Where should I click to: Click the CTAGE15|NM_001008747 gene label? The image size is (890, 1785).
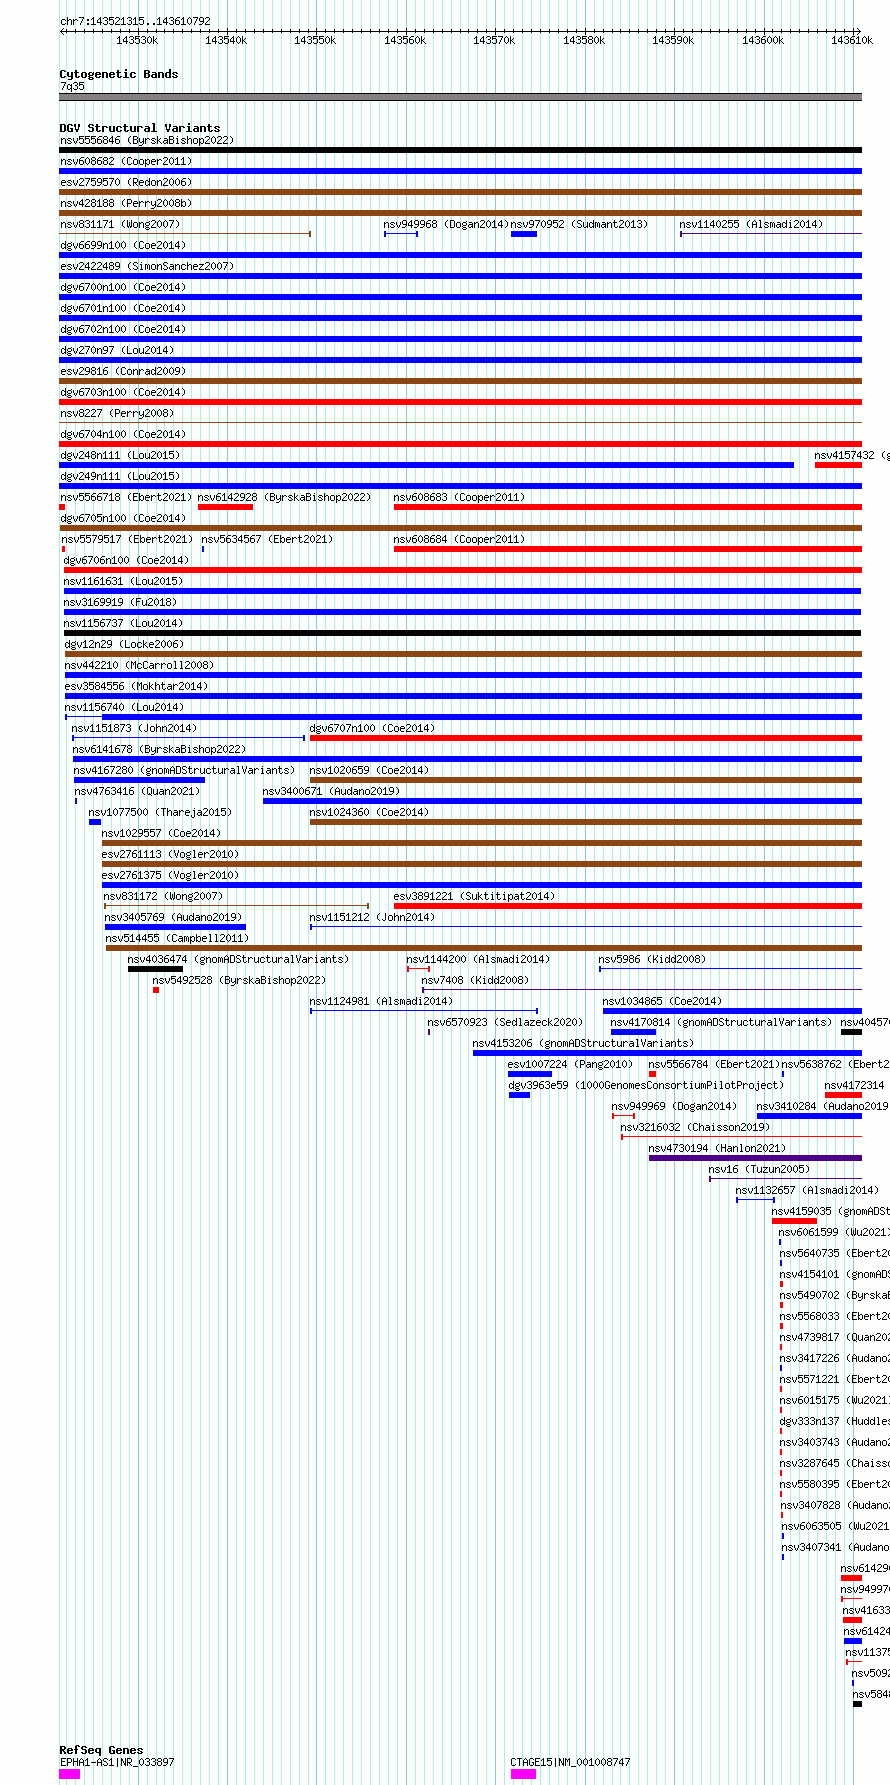click(x=570, y=1762)
